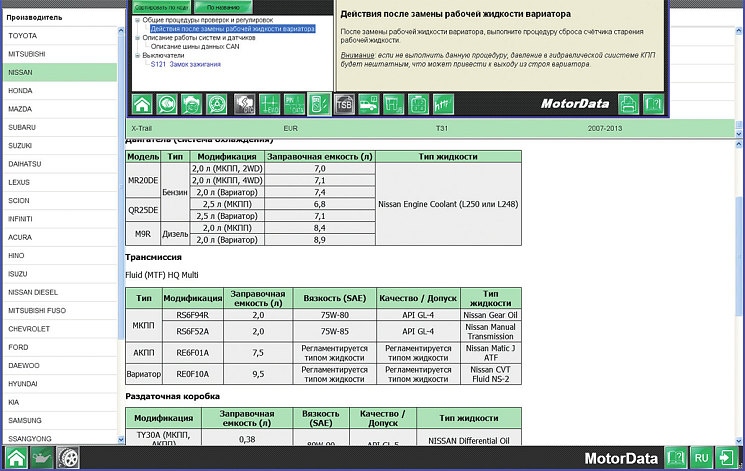Click manufacturer list scrollbar up arrow

(121, 30)
